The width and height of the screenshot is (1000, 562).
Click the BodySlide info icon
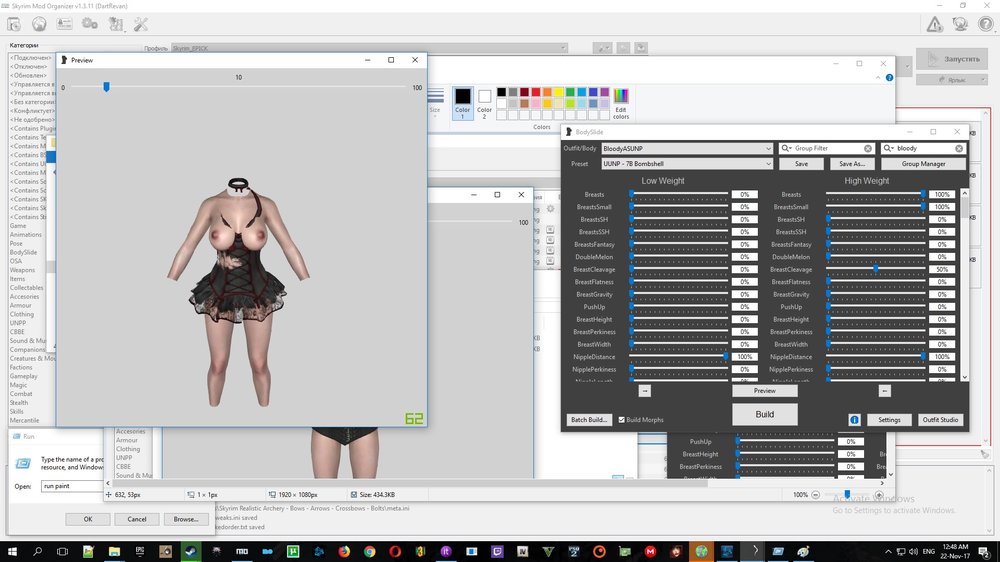[854, 420]
